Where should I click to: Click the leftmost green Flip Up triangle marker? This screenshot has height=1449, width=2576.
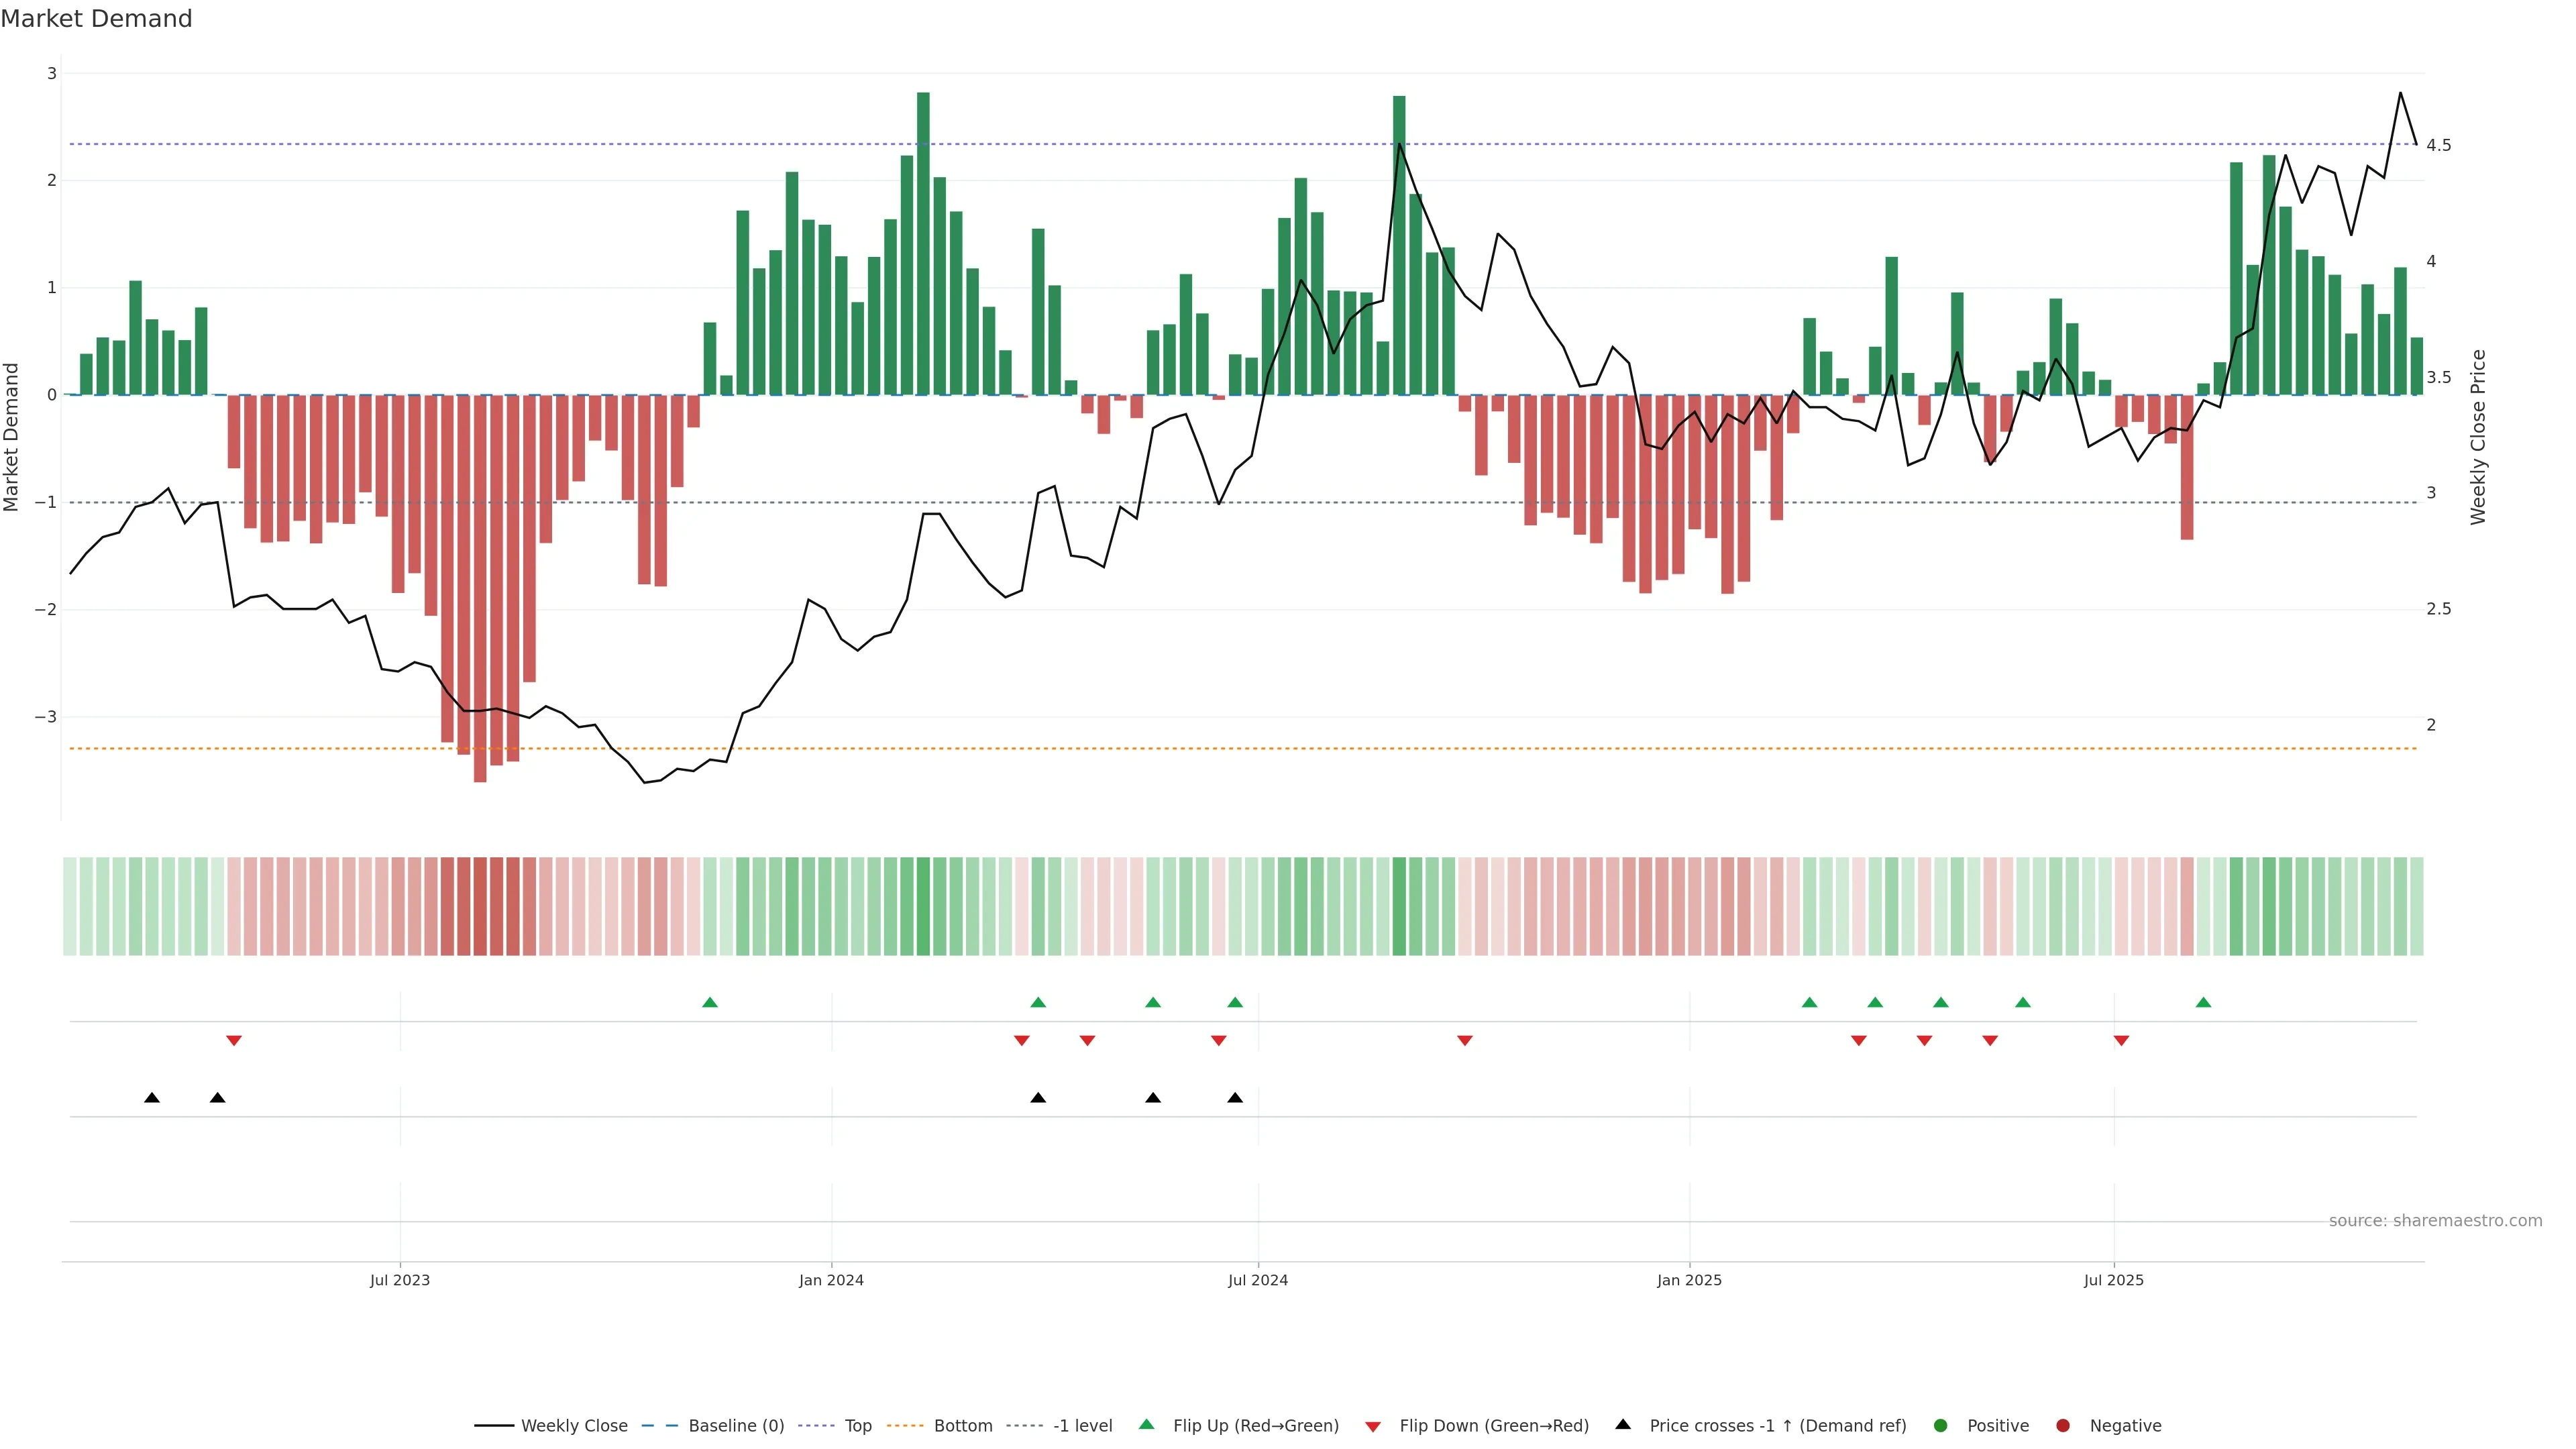click(x=710, y=1002)
